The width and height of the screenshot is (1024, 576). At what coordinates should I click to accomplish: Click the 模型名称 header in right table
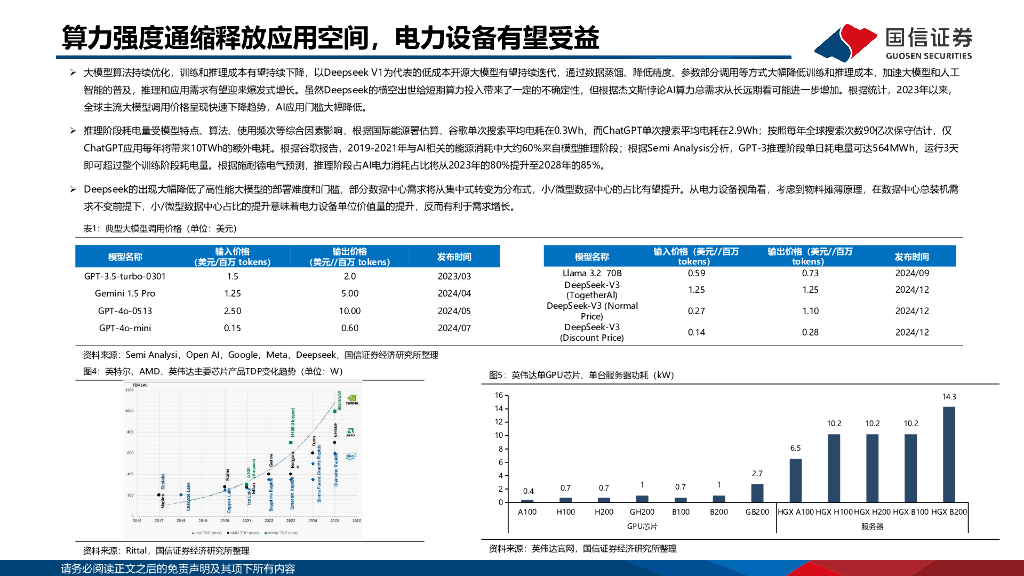592,257
